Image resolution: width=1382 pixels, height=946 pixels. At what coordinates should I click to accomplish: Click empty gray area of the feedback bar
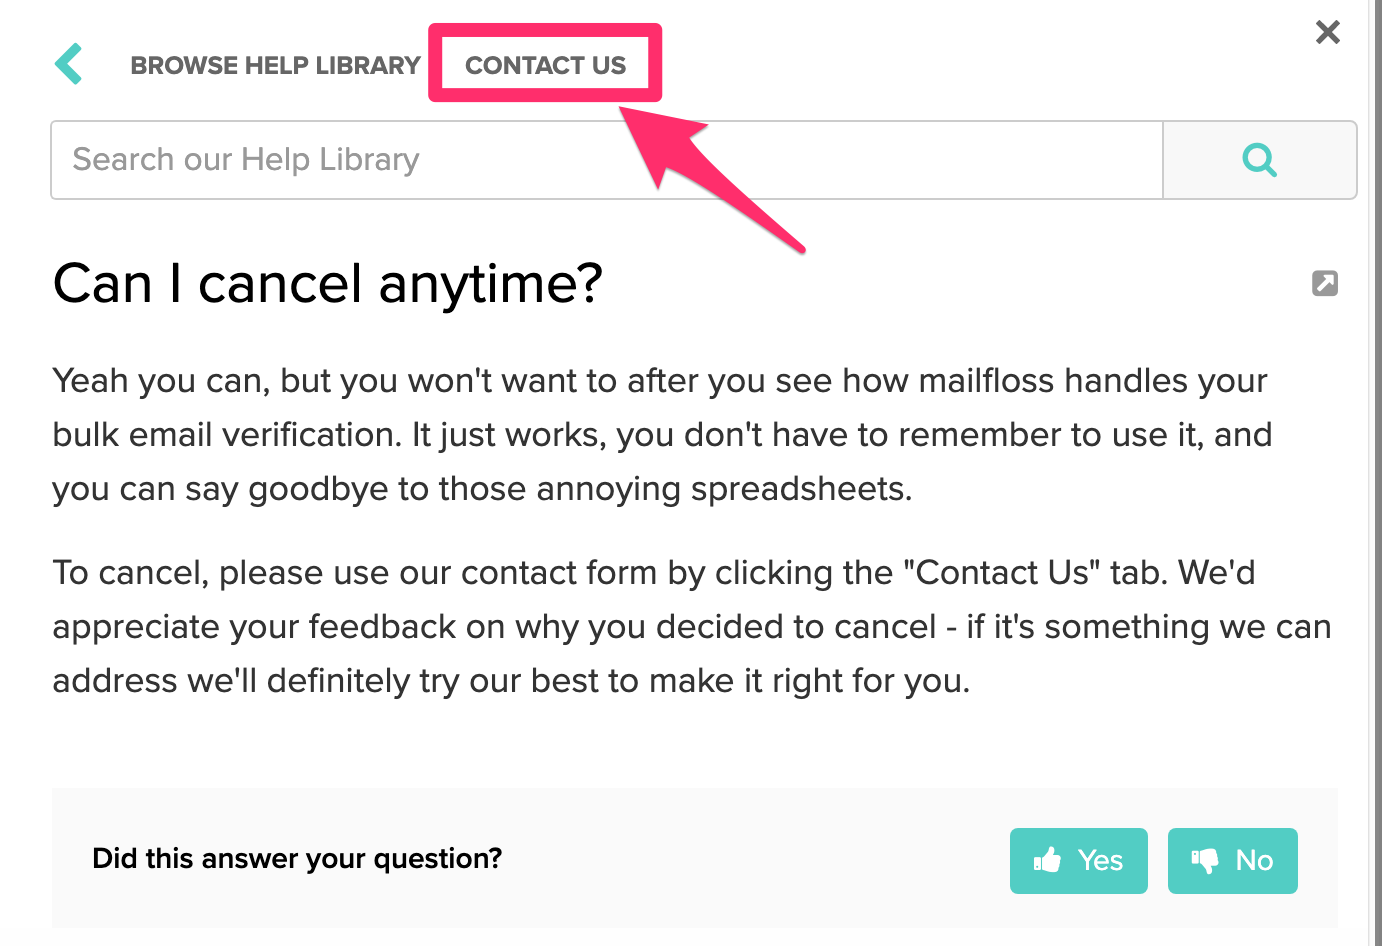click(x=750, y=858)
